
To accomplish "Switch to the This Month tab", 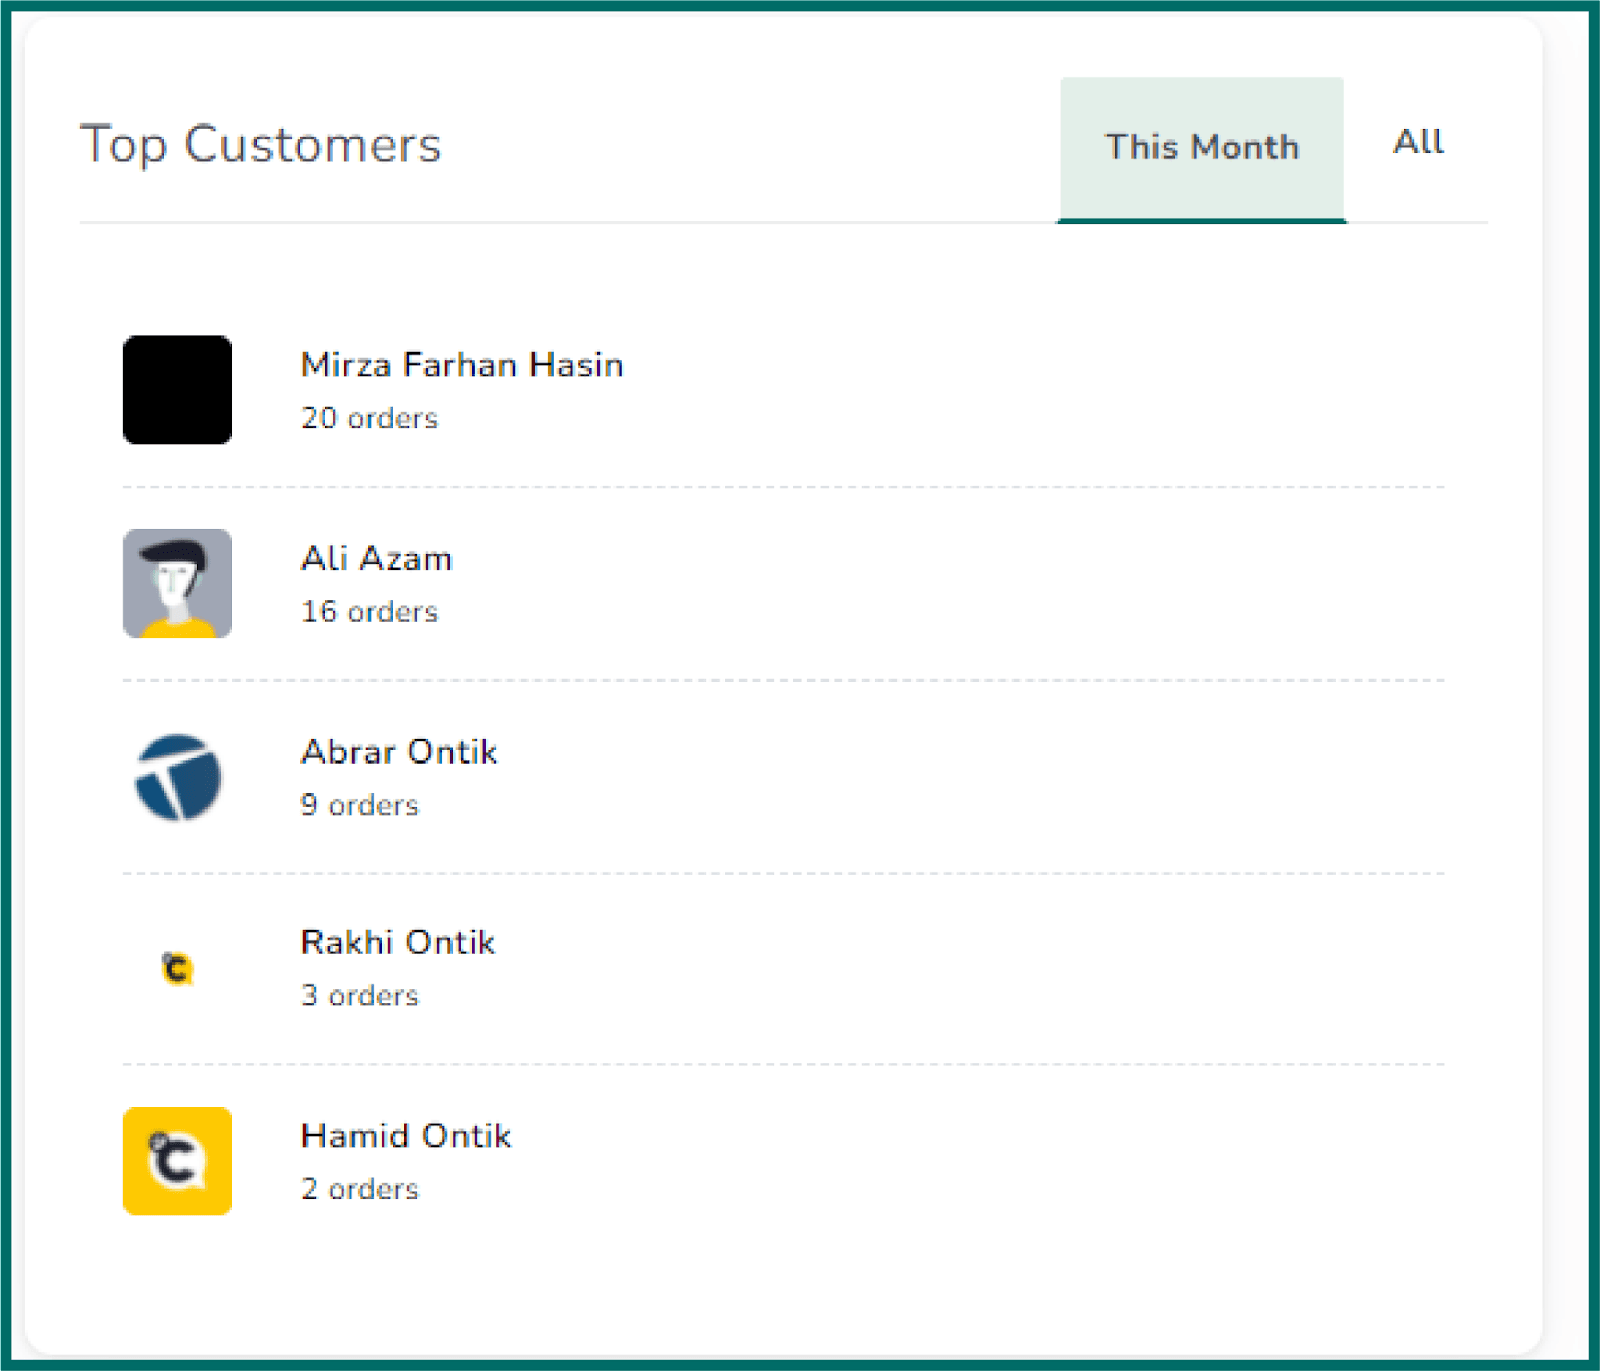I will (x=1201, y=147).
